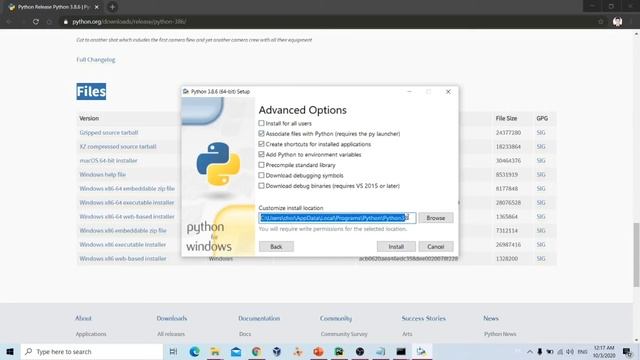
Task: Open the Windows Start menu
Action: coord(10,351)
